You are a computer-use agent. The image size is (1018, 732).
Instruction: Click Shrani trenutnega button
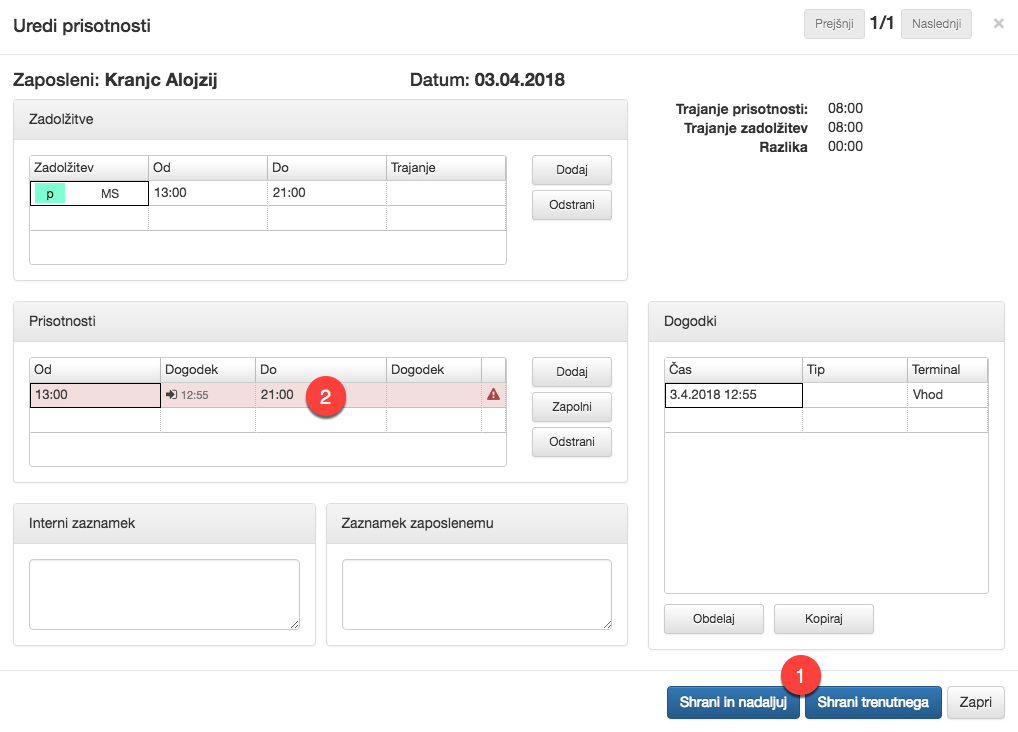(873, 702)
